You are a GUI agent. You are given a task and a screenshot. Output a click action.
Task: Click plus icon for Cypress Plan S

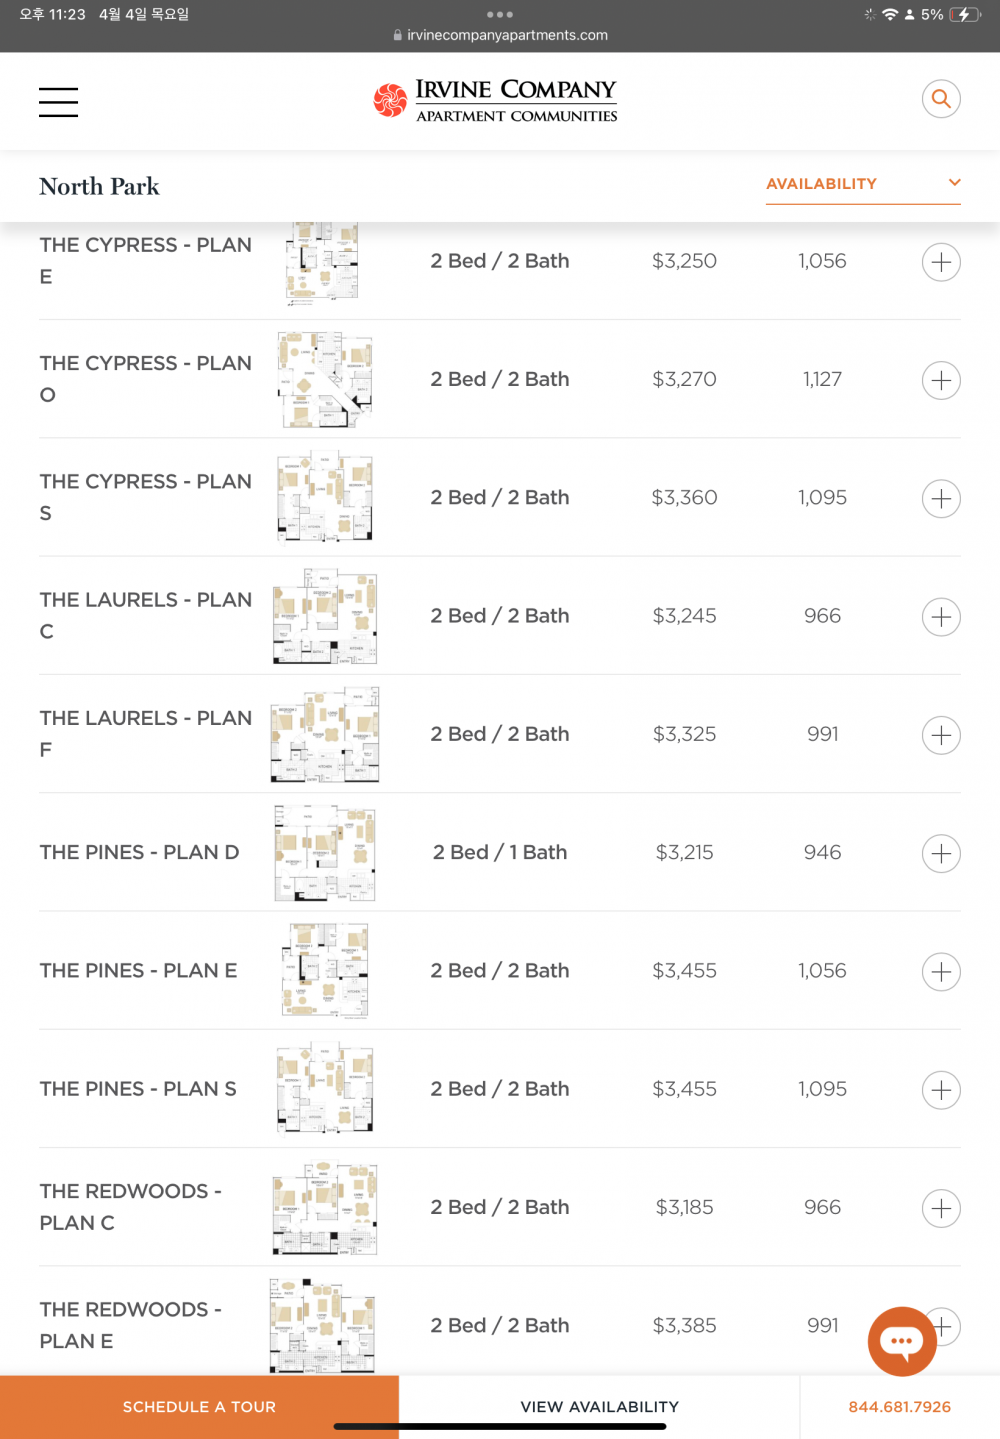(941, 498)
